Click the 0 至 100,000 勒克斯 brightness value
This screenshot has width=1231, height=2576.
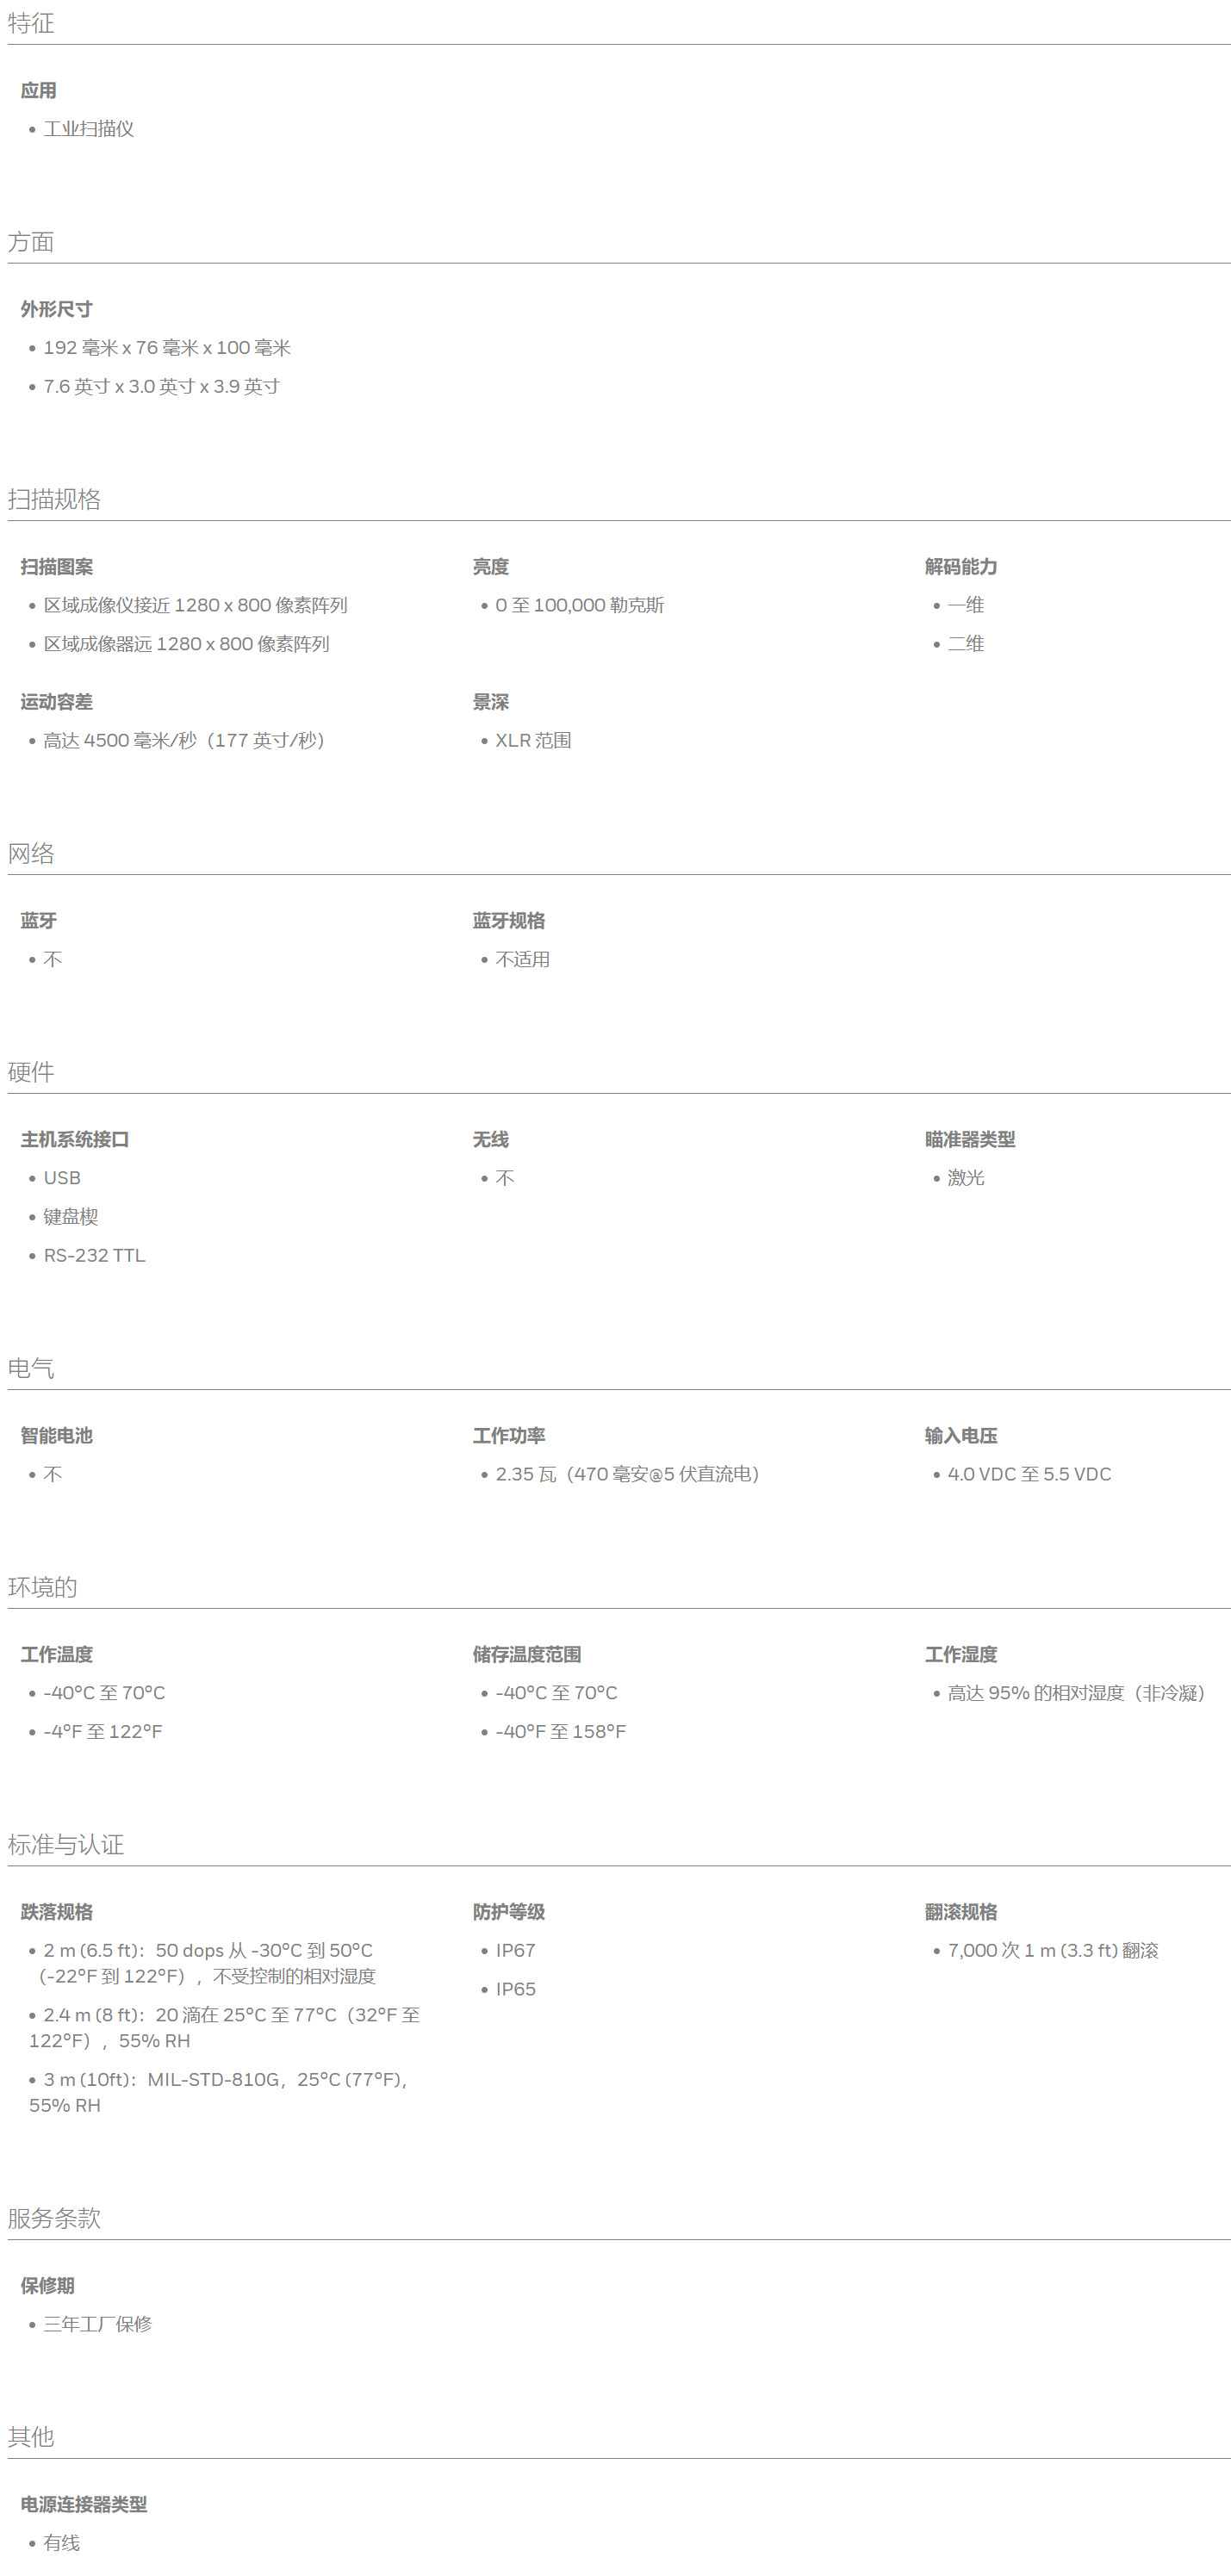pos(580,605)
